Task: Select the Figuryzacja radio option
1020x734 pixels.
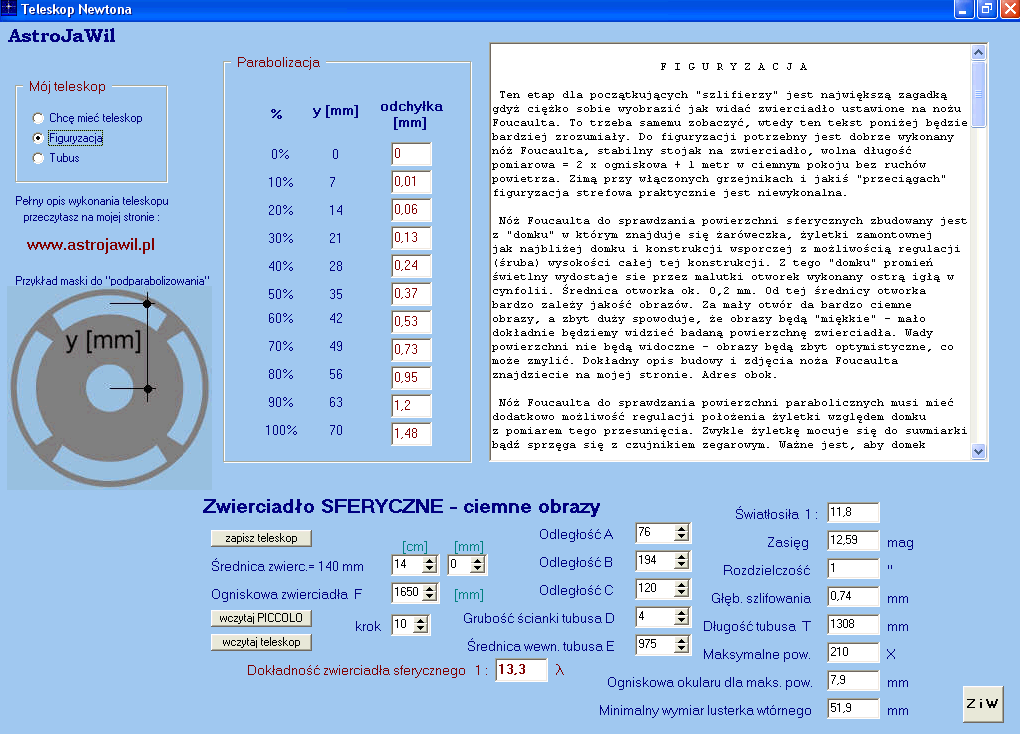Action: [x=68, y=138]
